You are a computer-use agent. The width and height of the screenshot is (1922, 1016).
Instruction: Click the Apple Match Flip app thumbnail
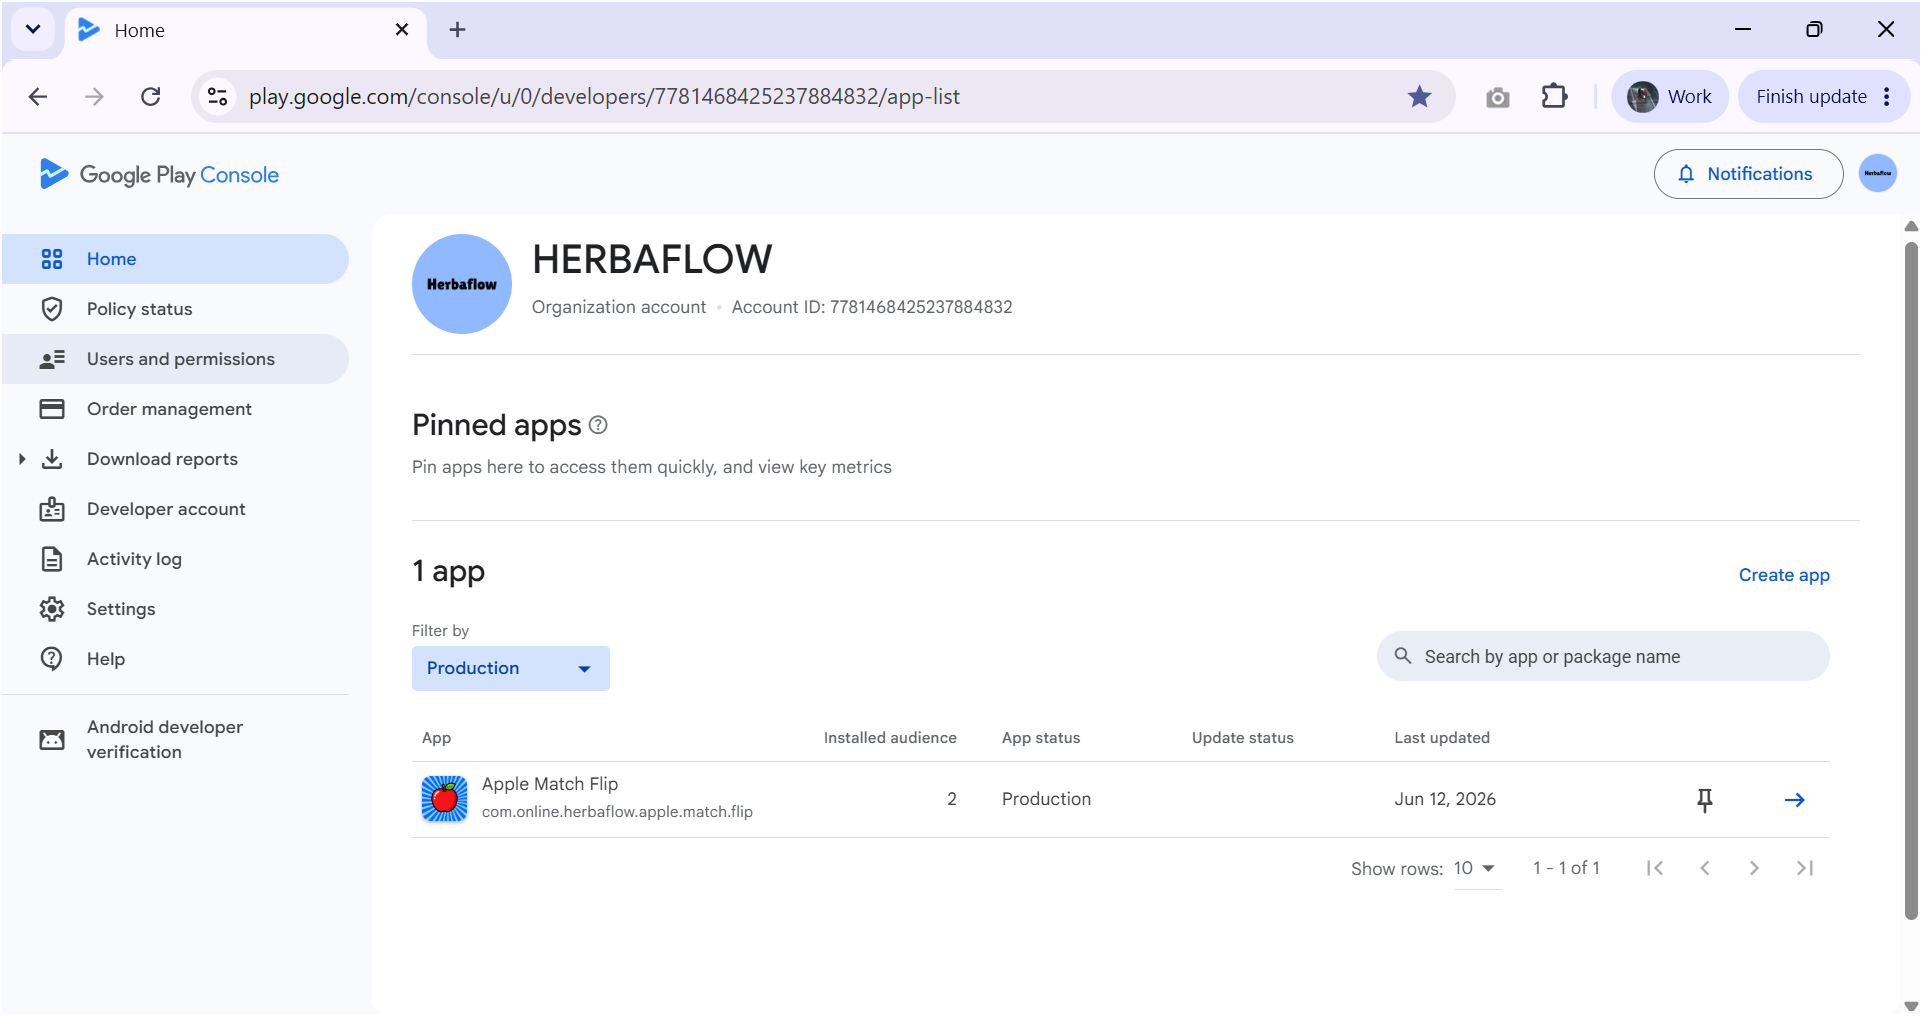[x=445, y=799]
